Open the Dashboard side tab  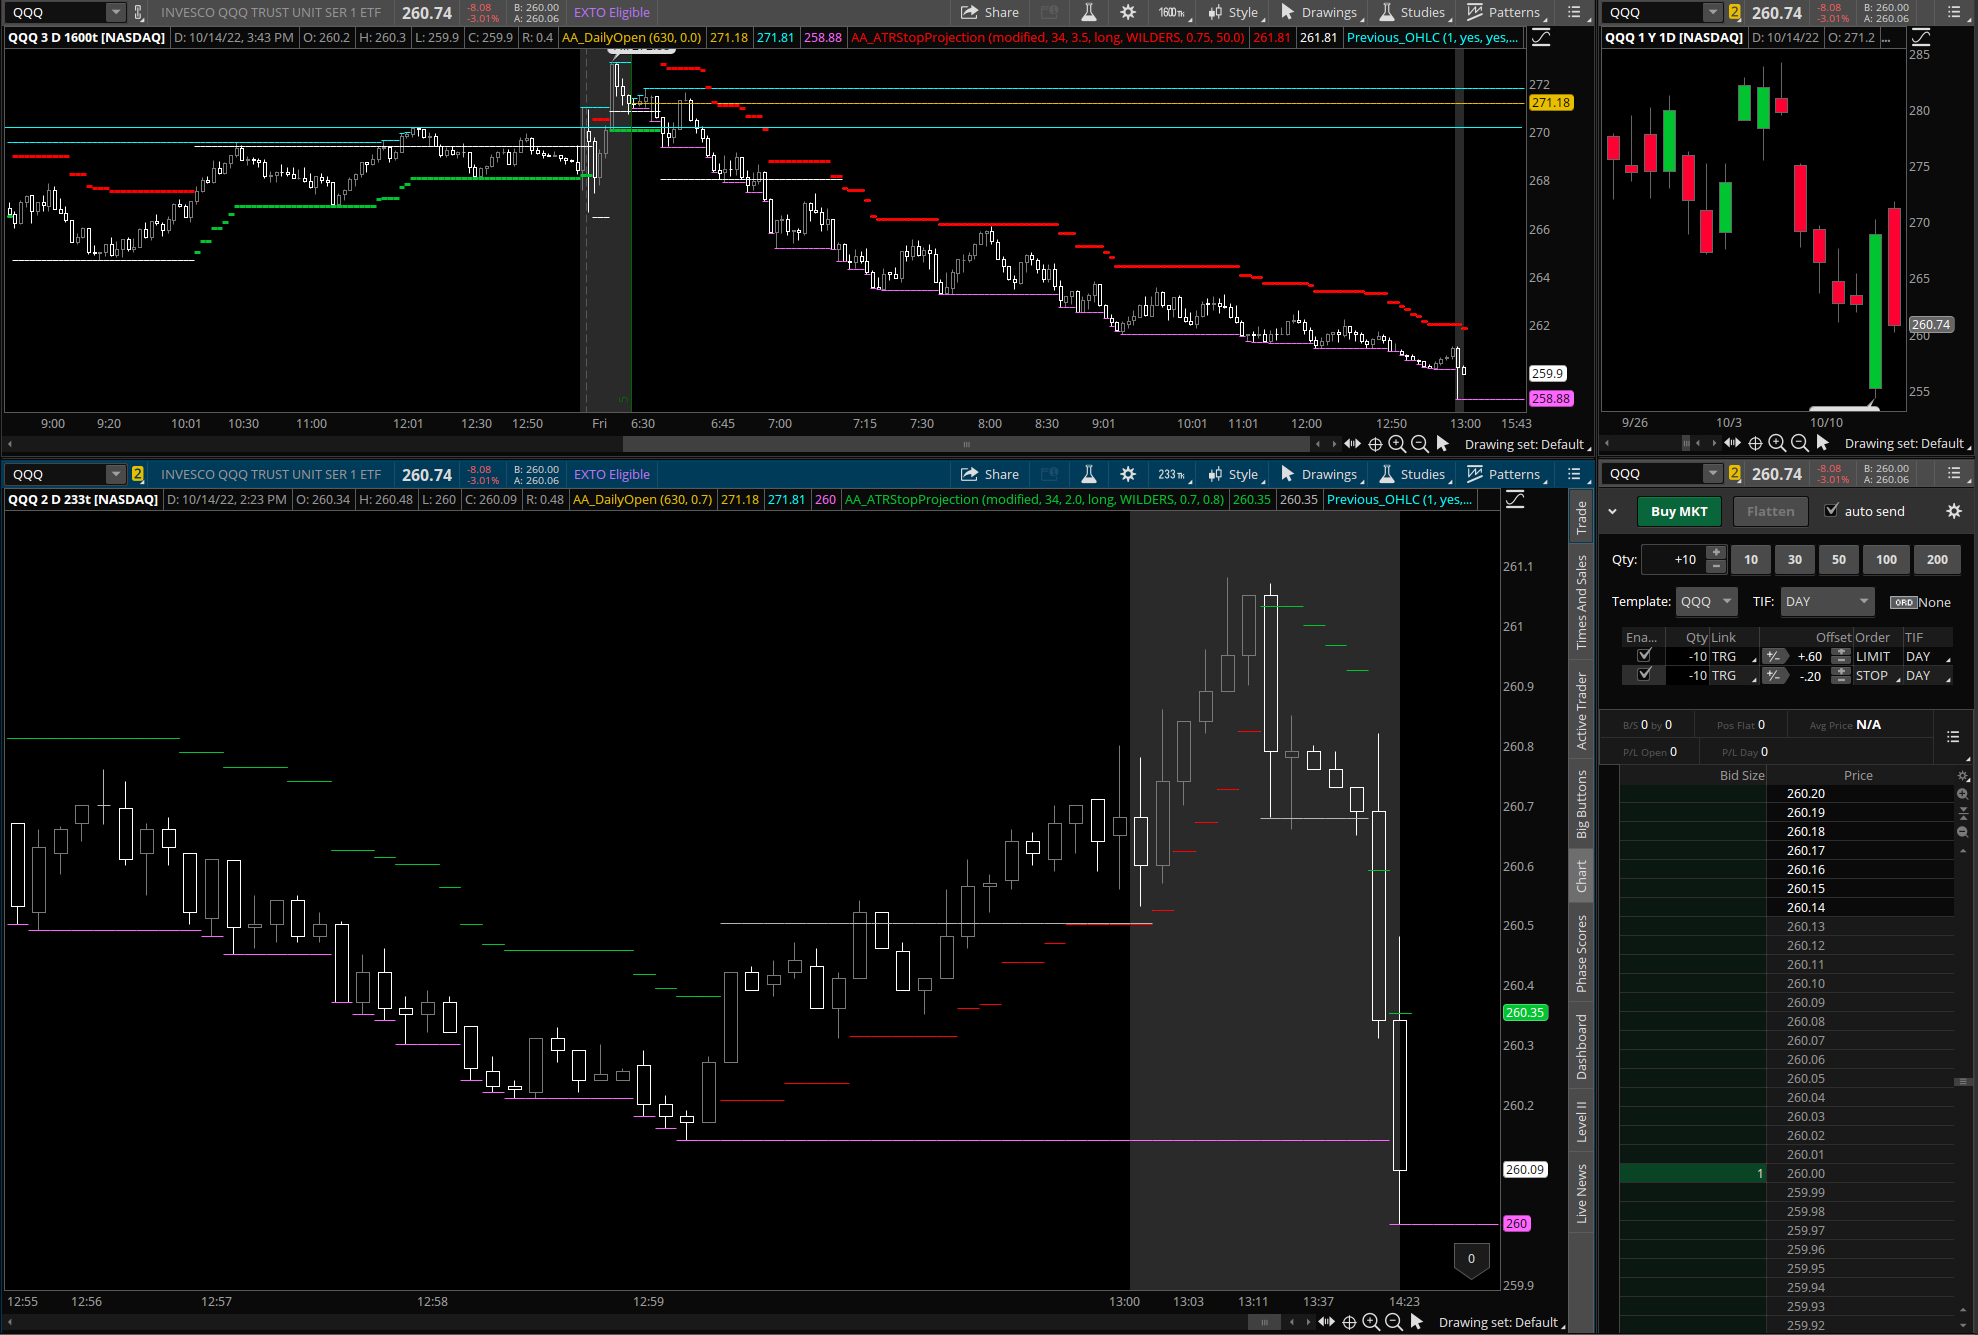(x=1581, y=1047)
